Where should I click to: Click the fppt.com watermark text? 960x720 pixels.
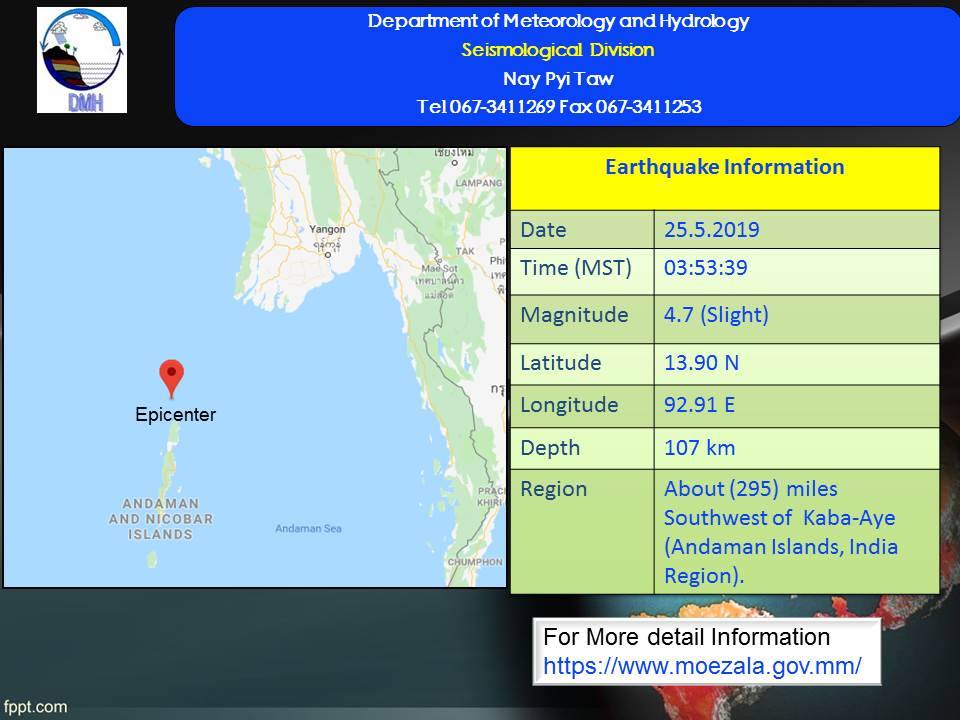coord(35,707)
